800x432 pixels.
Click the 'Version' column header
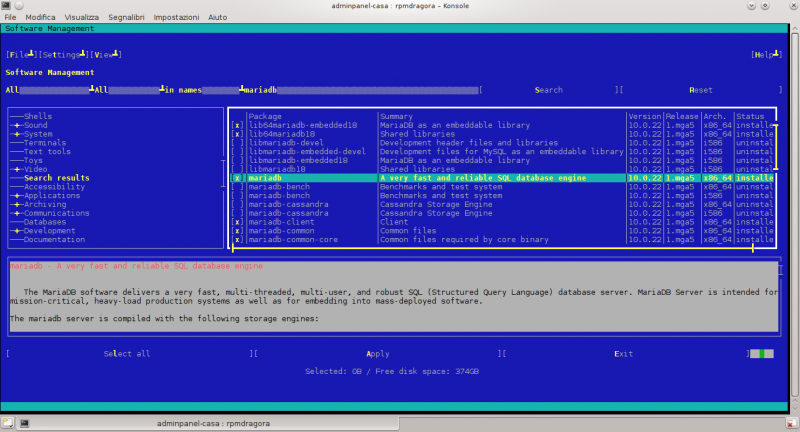pyautogui.click(x=644, y=116)
